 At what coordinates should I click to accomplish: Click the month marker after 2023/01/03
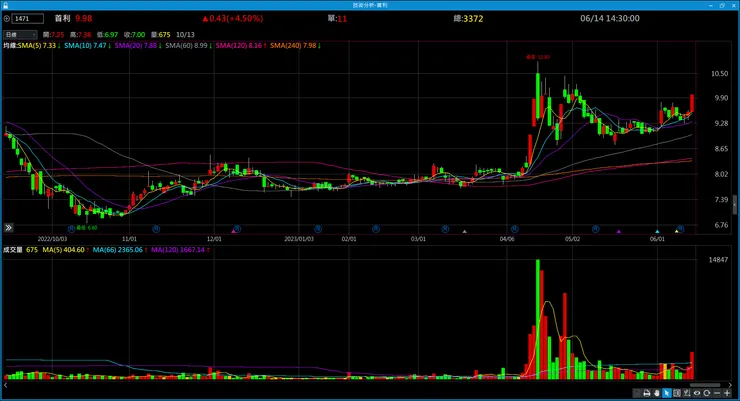point(318,229)
